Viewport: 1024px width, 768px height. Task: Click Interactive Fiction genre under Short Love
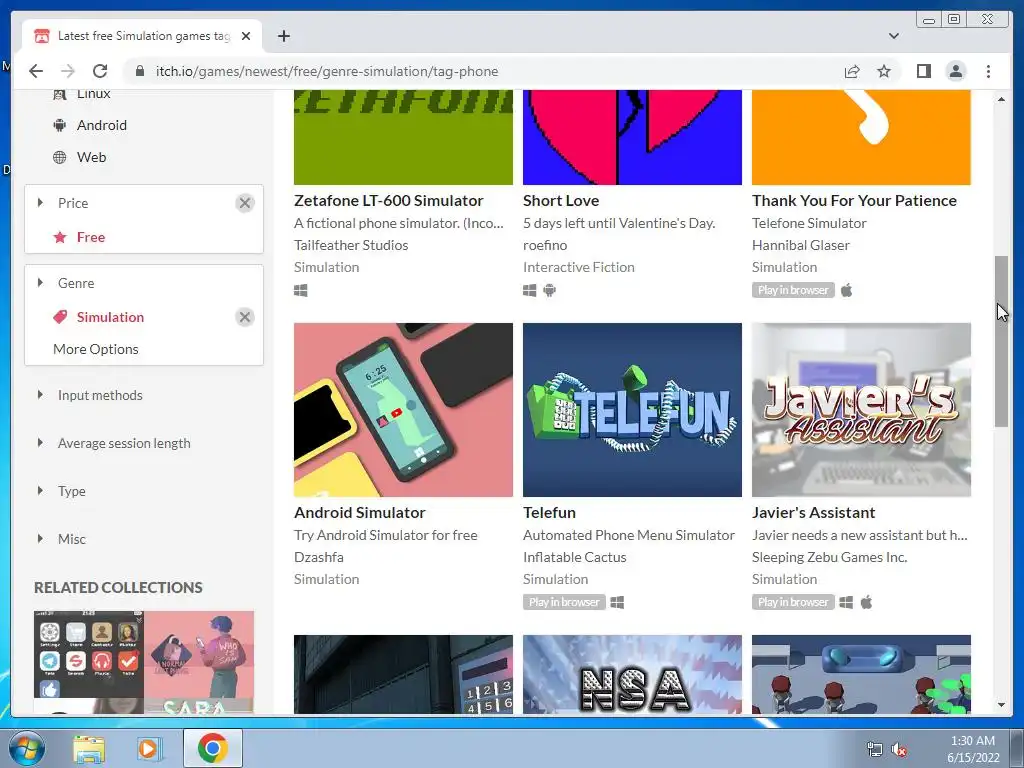pos(579,268)
